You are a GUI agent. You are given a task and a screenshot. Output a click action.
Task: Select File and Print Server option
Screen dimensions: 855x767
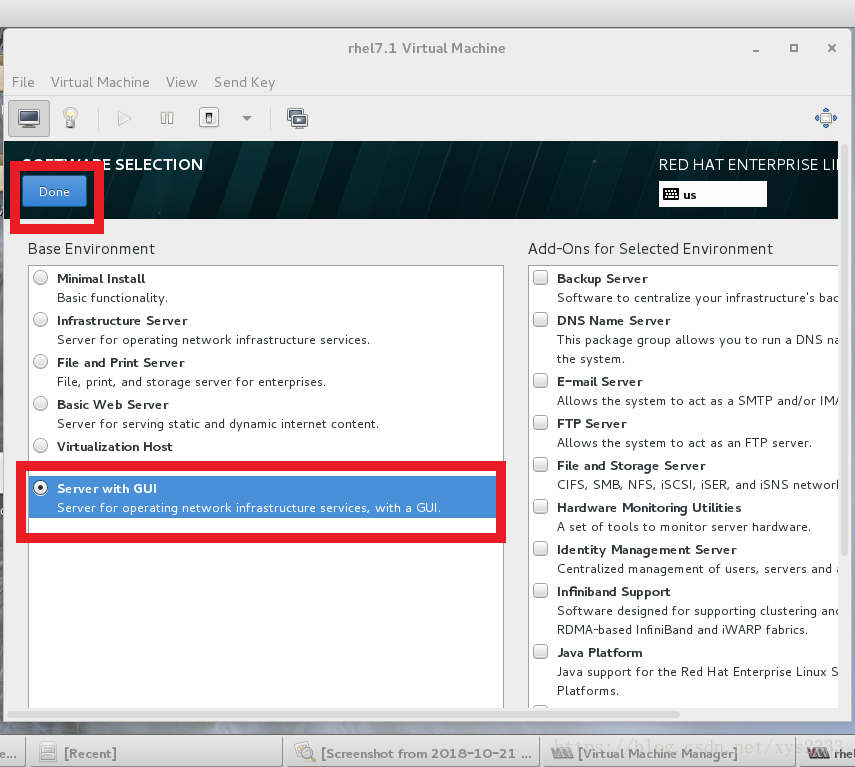[x=40, y=362]
